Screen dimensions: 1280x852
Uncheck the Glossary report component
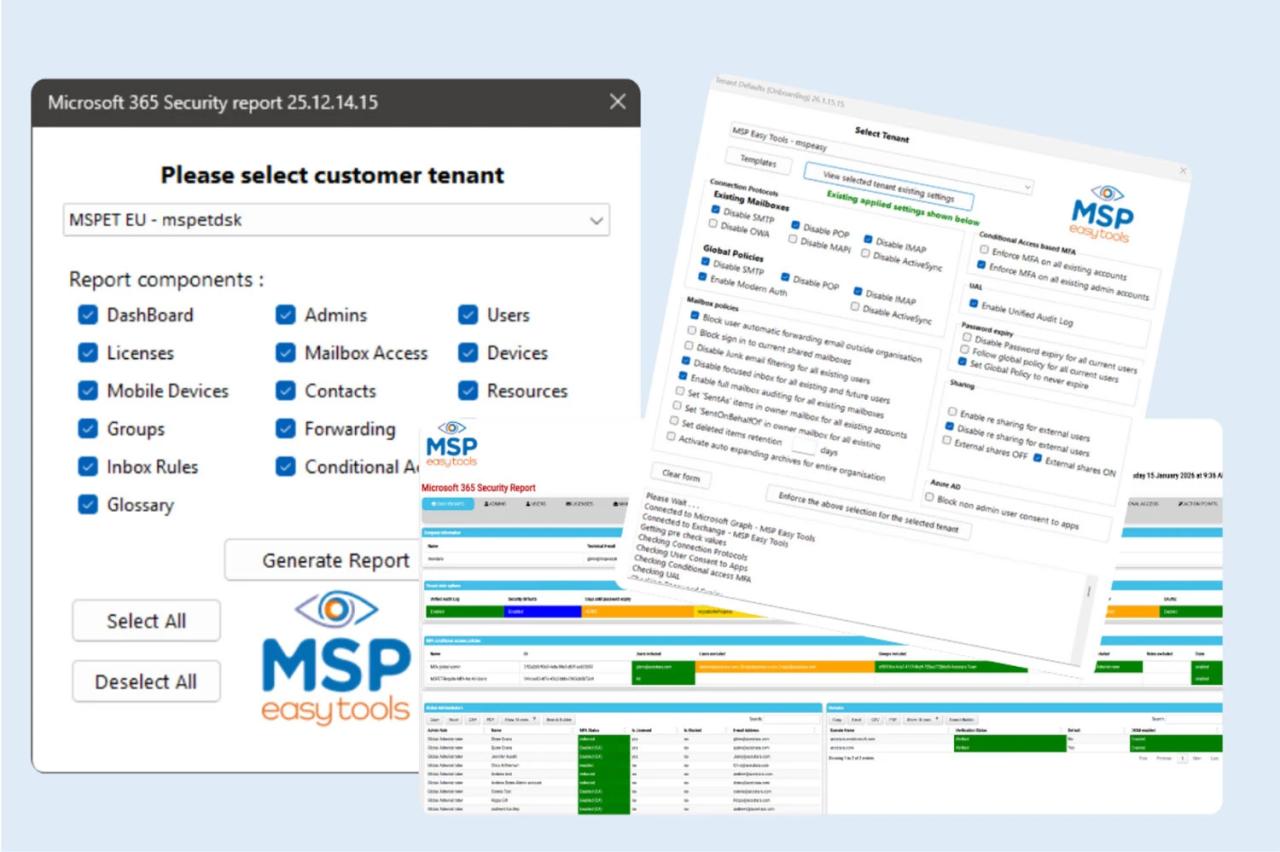[88, 505]
